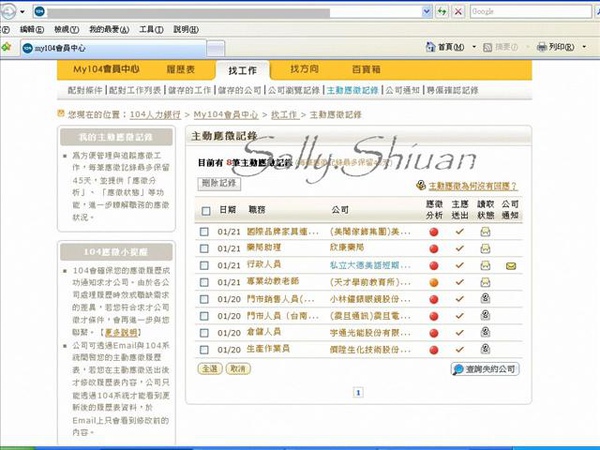This screenshot has height=450, width=600.
Task: Click the 刪除記錄 button
Action: (x=219, y=183)
